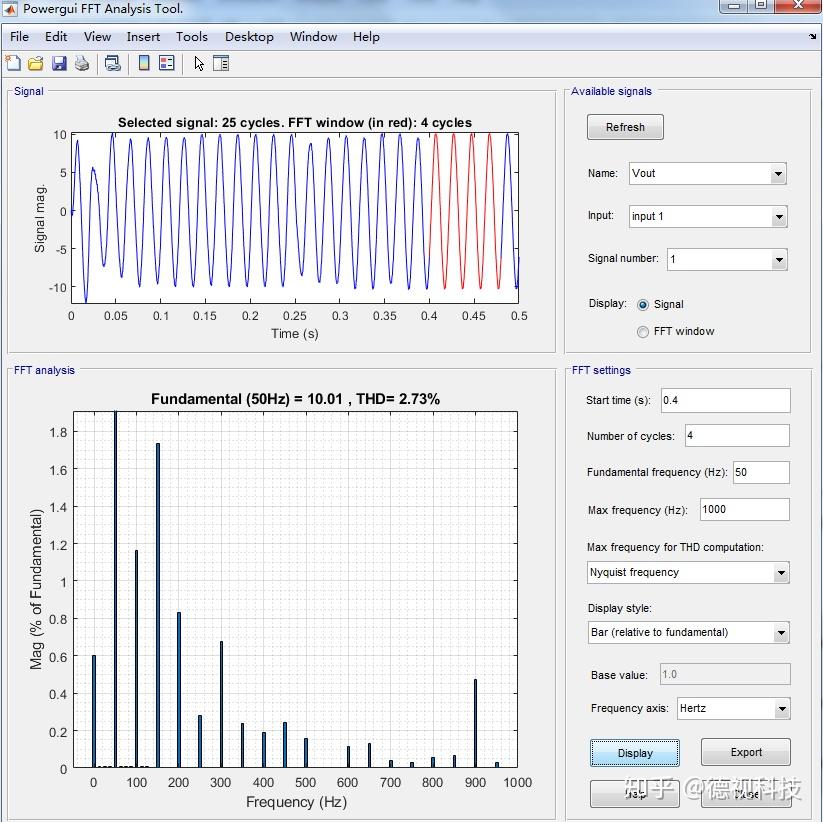Click the Open File folder icon
Image resolution: width=823 pixels, height=822 pixels.
click(x=36, y=64)
